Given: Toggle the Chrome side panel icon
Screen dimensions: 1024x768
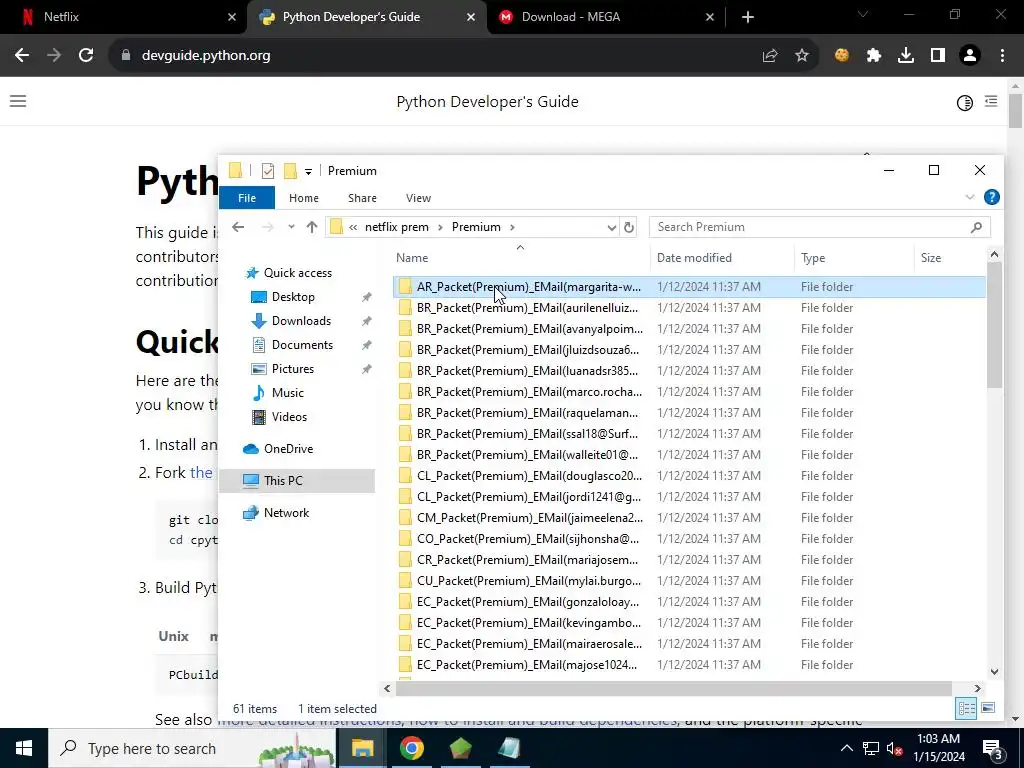Looking at the screenshot, I should pos(938,56).
